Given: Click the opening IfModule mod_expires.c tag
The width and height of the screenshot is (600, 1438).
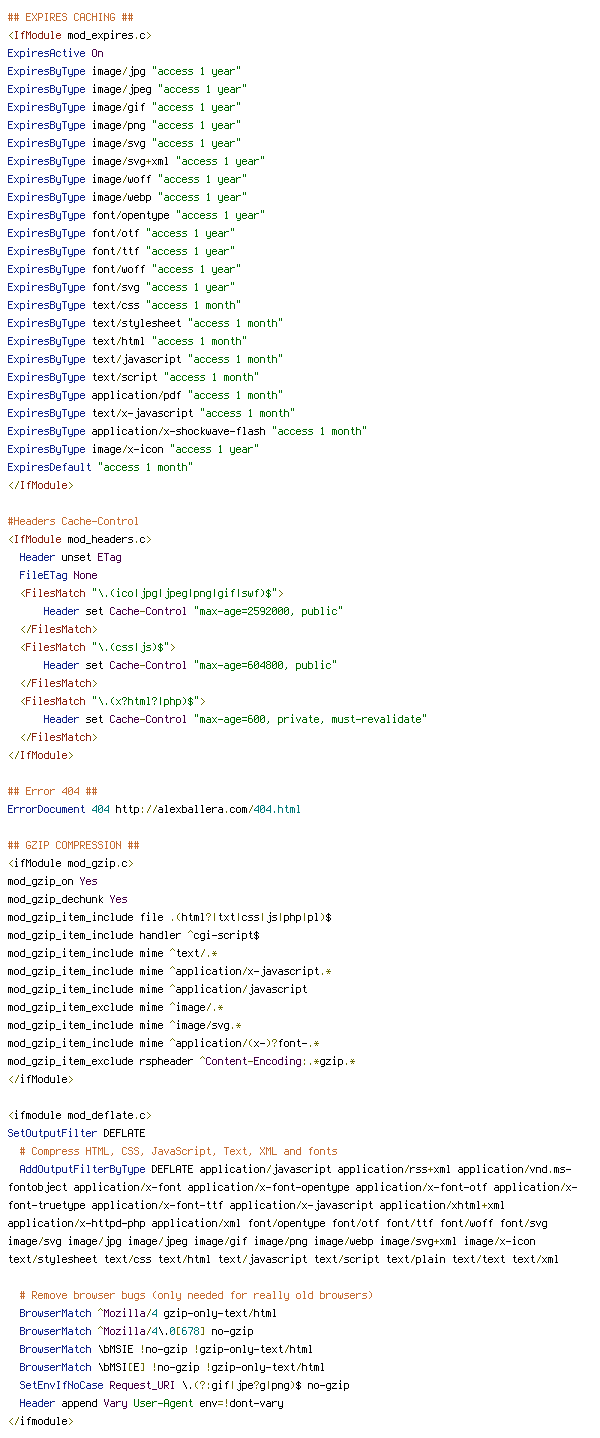Looking at the screenshot, I should [x=79, y=35].
